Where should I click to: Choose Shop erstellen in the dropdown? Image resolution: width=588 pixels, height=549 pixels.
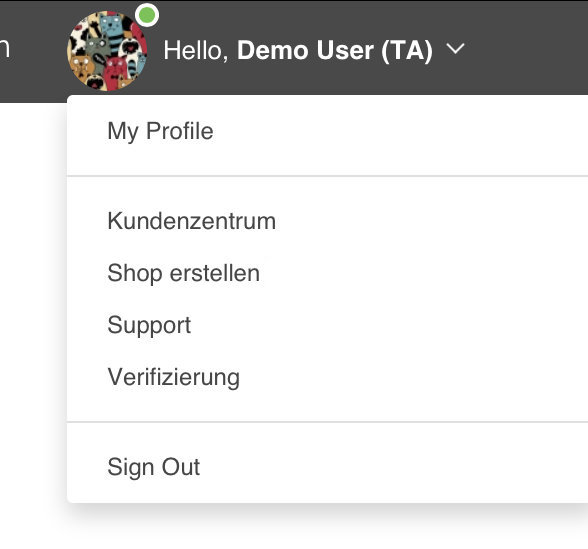pos(183,273)
